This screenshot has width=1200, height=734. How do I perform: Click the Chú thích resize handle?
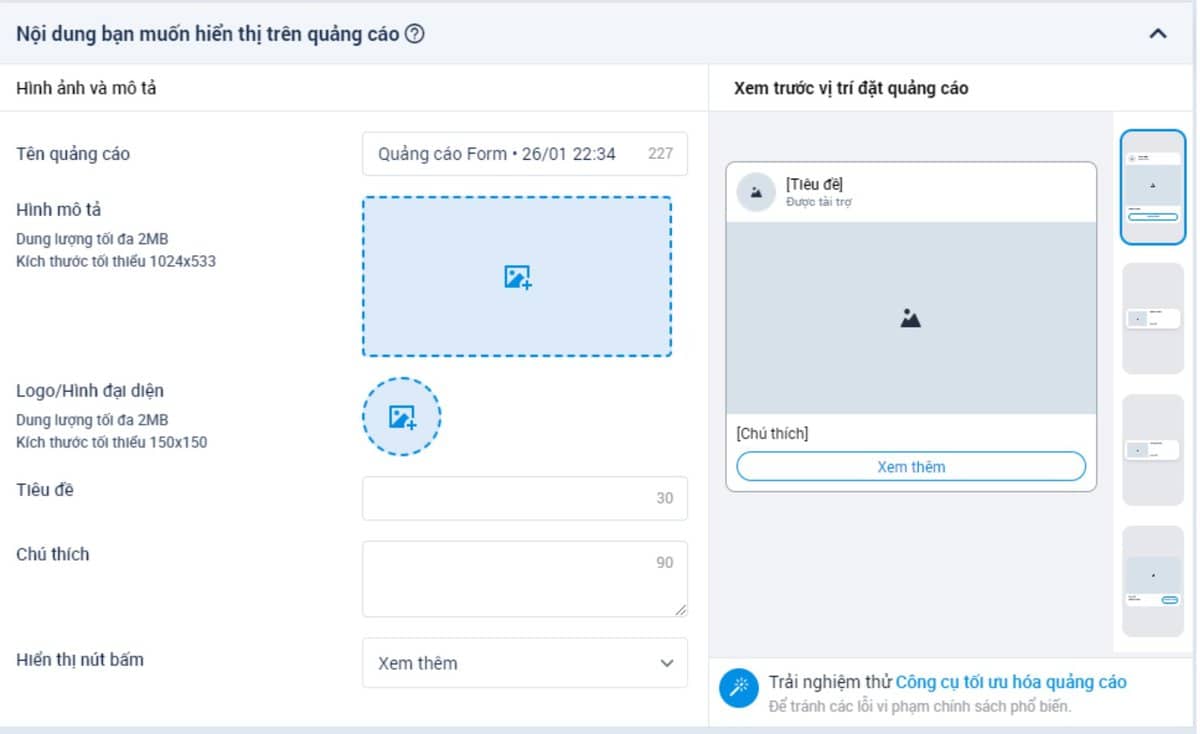coord(681,610)
